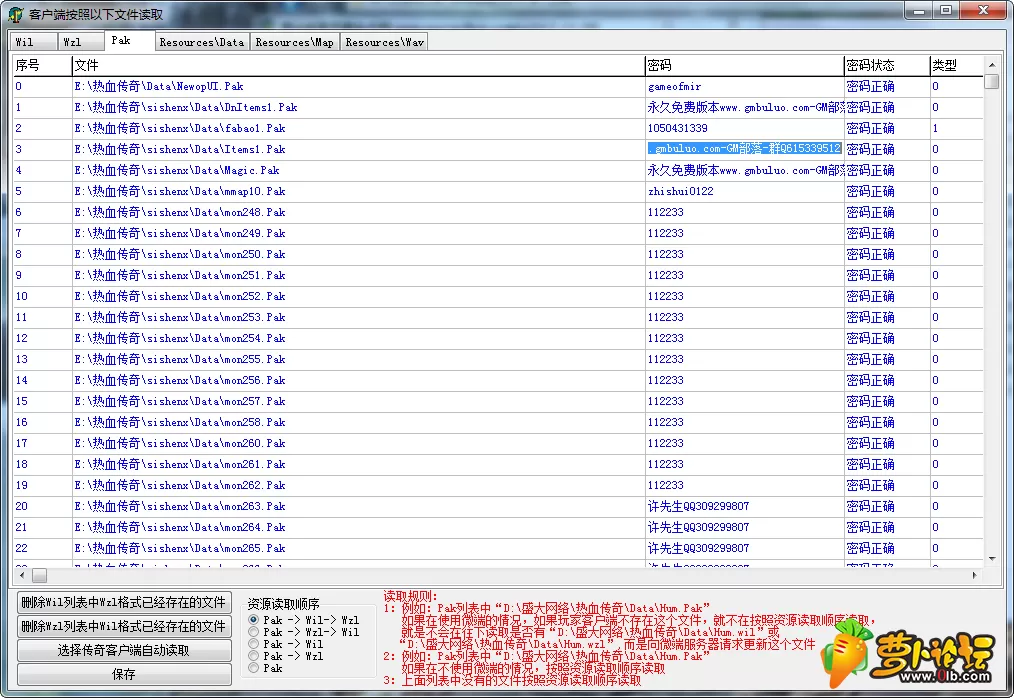Image resolution: width=1014 pixels, height=698 pixels.
Task: Click the 密码 column header
Action: (x=744, y=65)
